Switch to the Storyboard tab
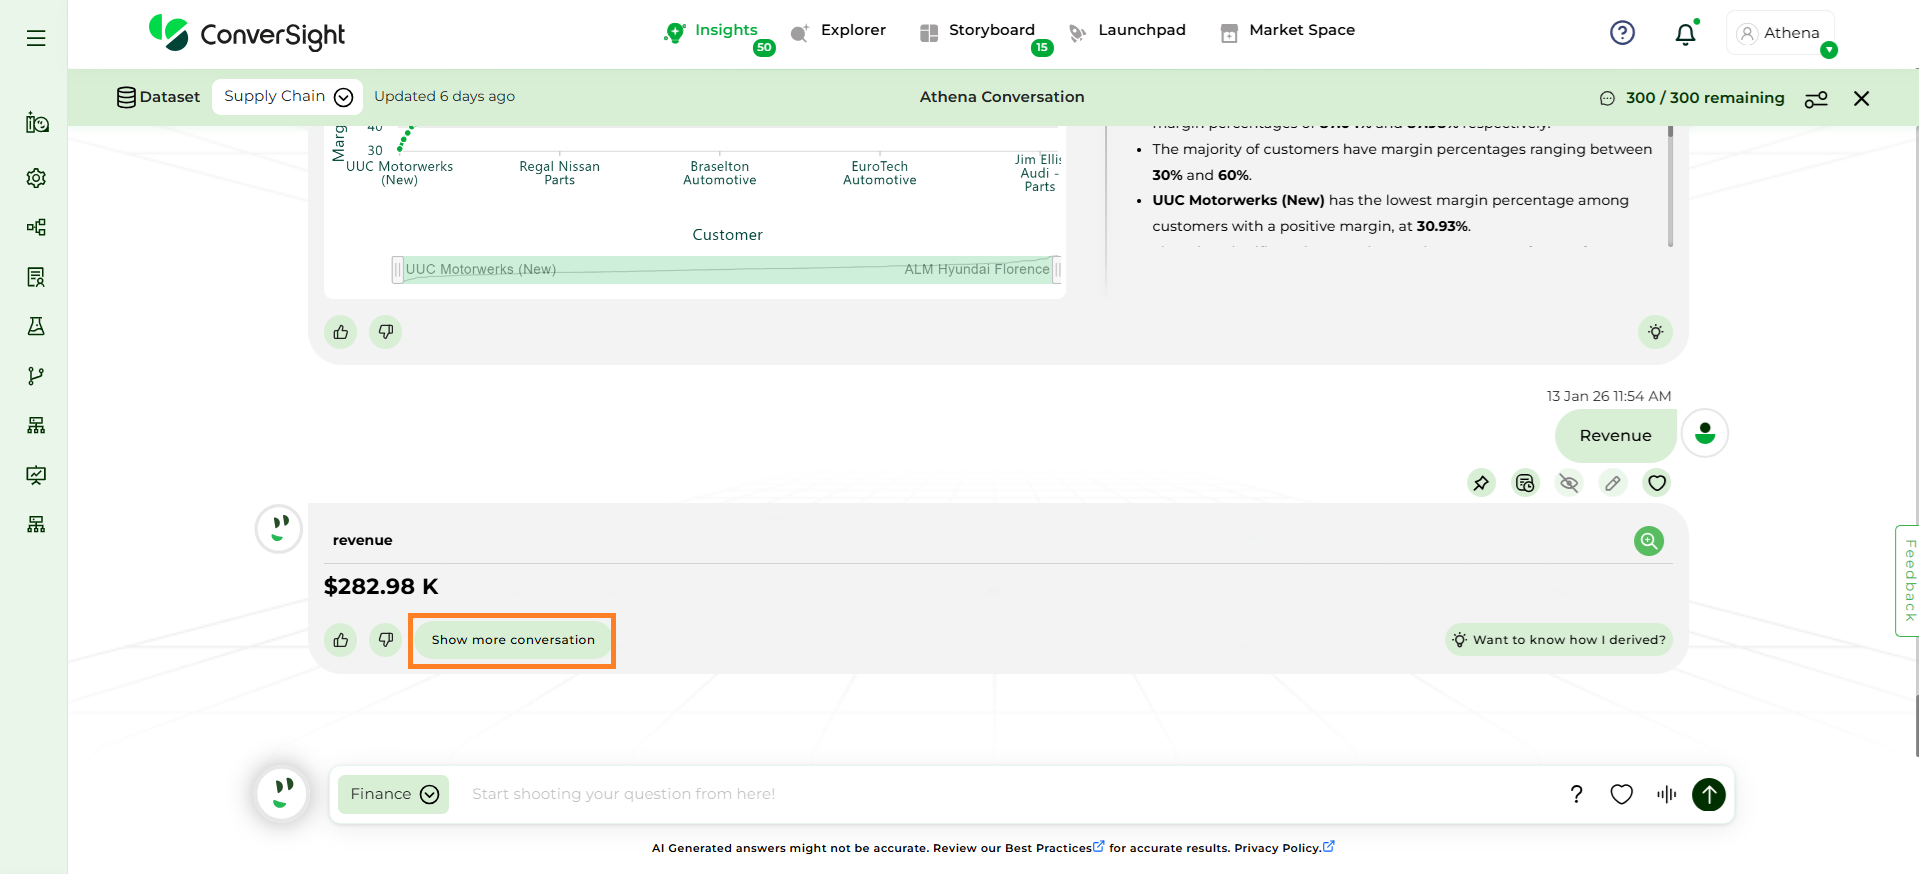 (990, 31)
